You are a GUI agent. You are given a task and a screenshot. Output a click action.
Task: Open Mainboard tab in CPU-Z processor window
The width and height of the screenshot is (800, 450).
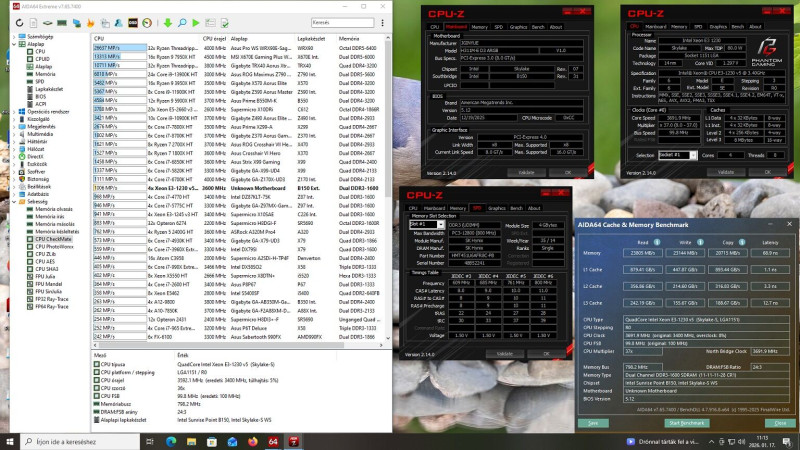coord(656,27)
